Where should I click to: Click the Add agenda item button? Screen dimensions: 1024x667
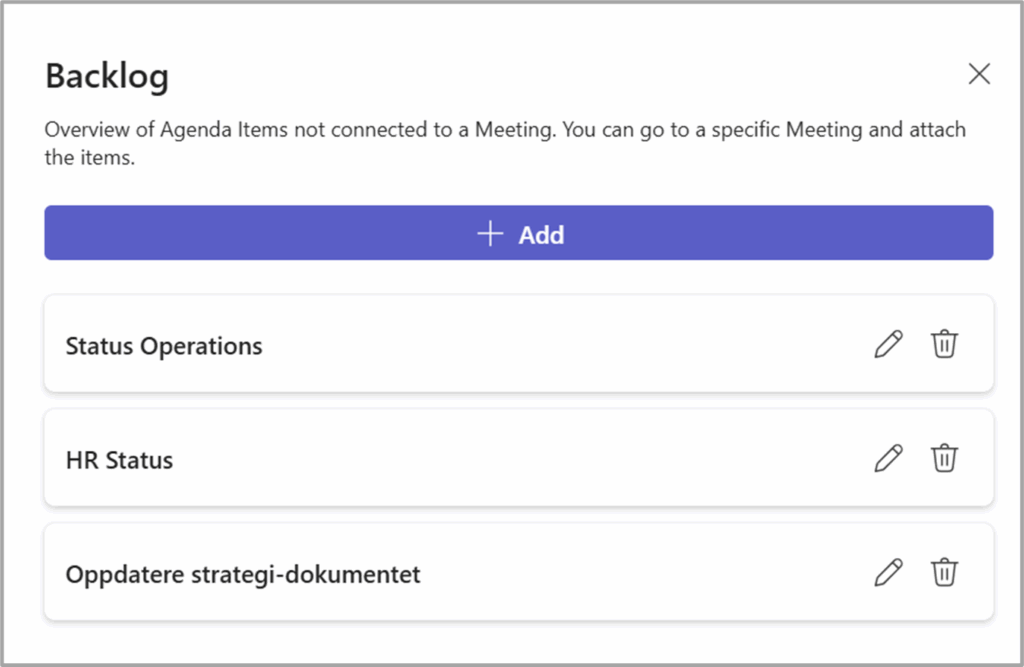tap(518, 232)
